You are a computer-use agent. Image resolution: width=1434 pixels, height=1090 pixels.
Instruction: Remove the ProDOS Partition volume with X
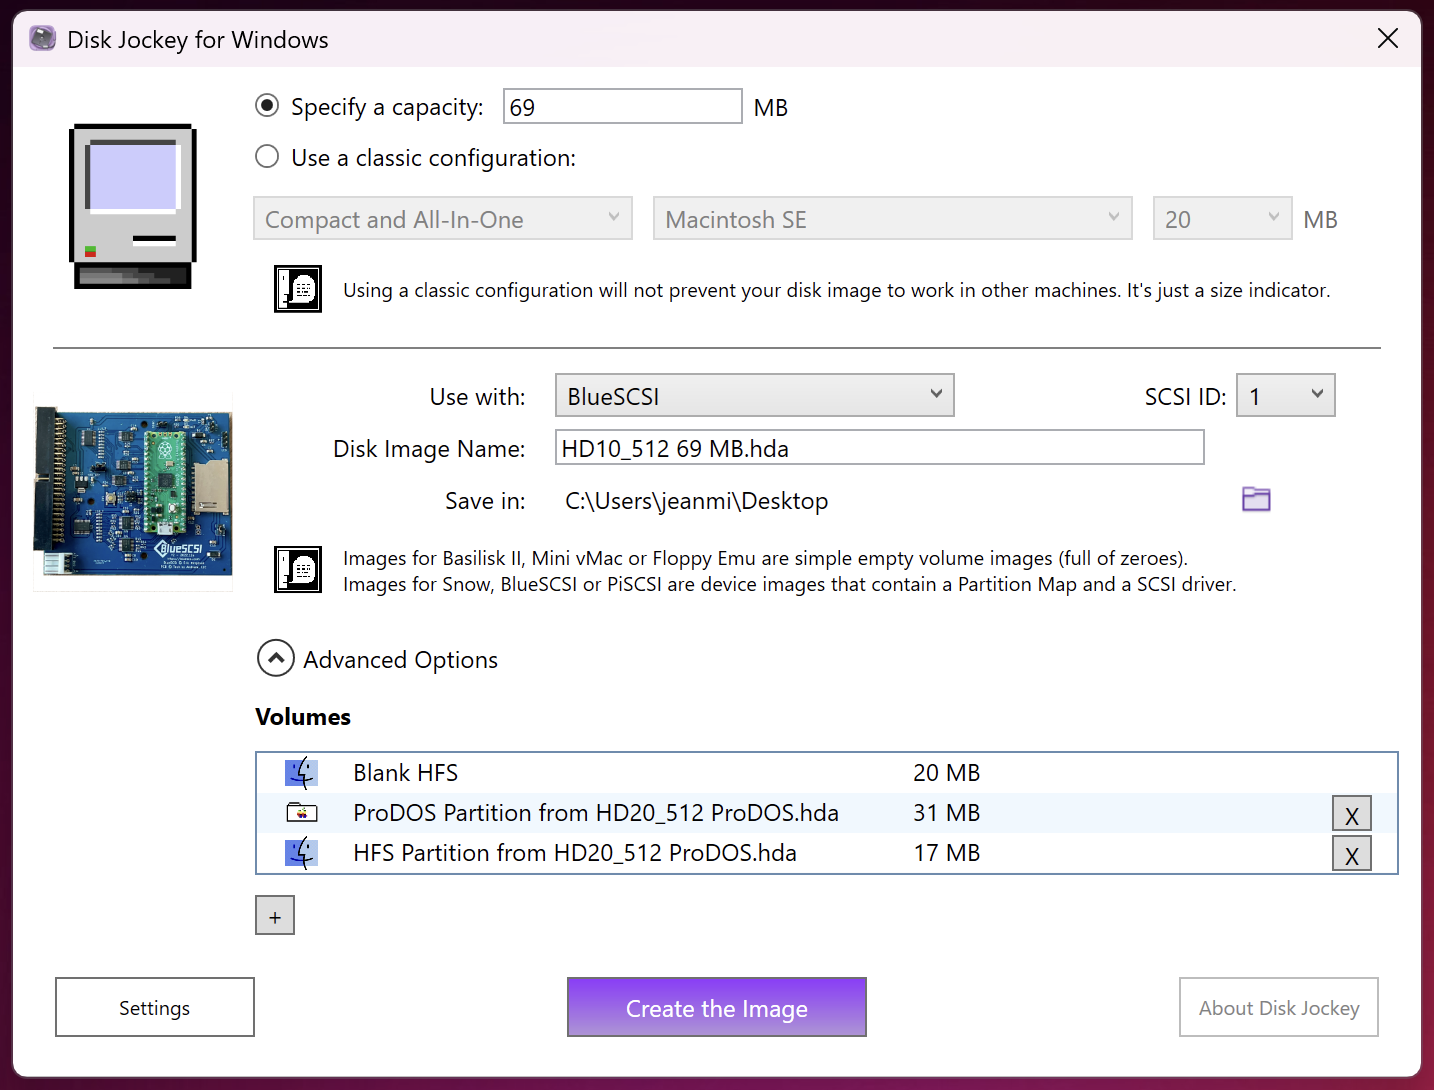[x=1351, y=815]
